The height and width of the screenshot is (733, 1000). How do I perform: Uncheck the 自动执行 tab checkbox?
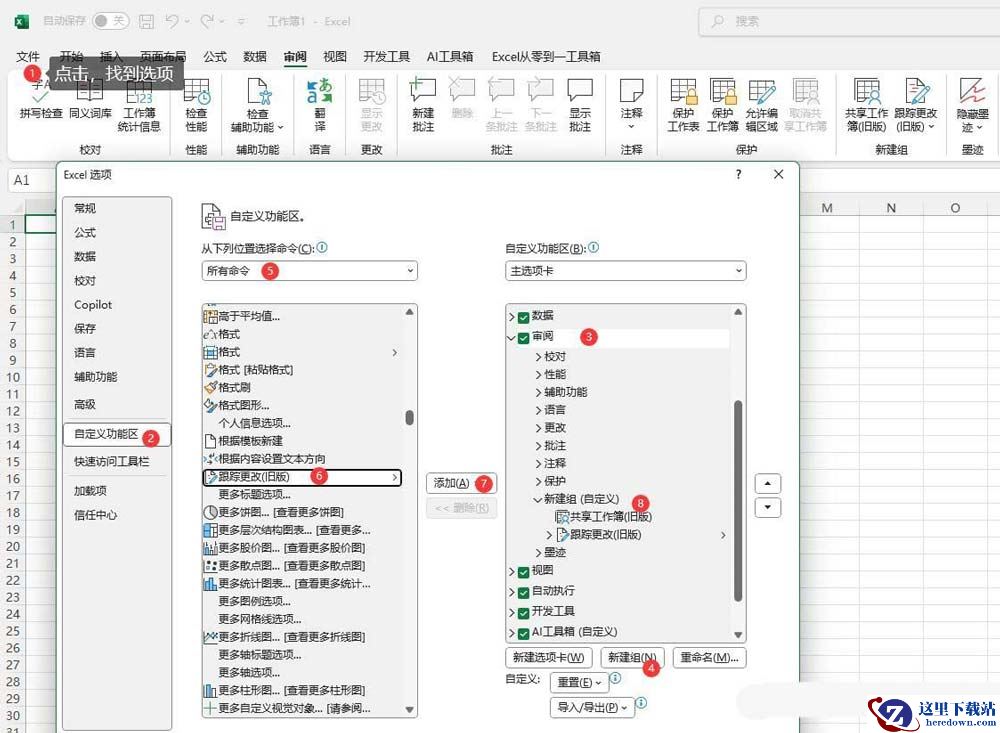(524, 593)
